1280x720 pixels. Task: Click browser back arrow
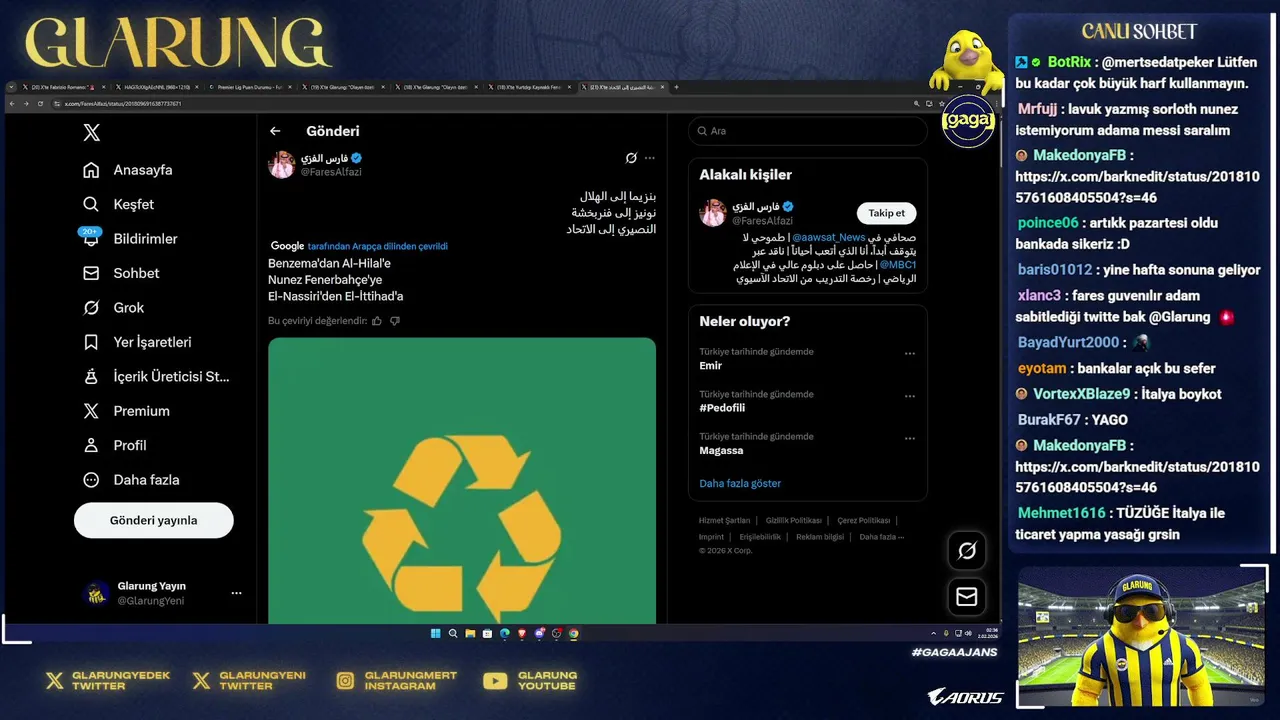12,103
